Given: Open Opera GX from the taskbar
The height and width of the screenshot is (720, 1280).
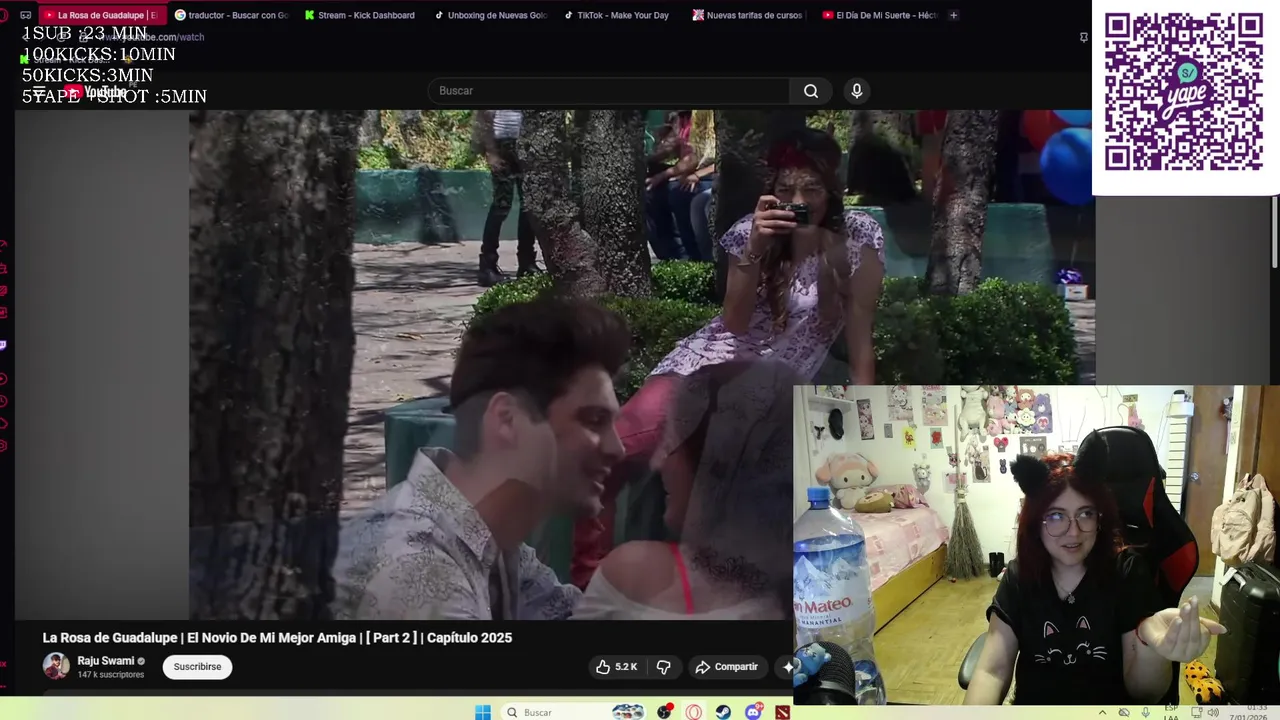Looking at the screenshot, I should tap(694, 712).
